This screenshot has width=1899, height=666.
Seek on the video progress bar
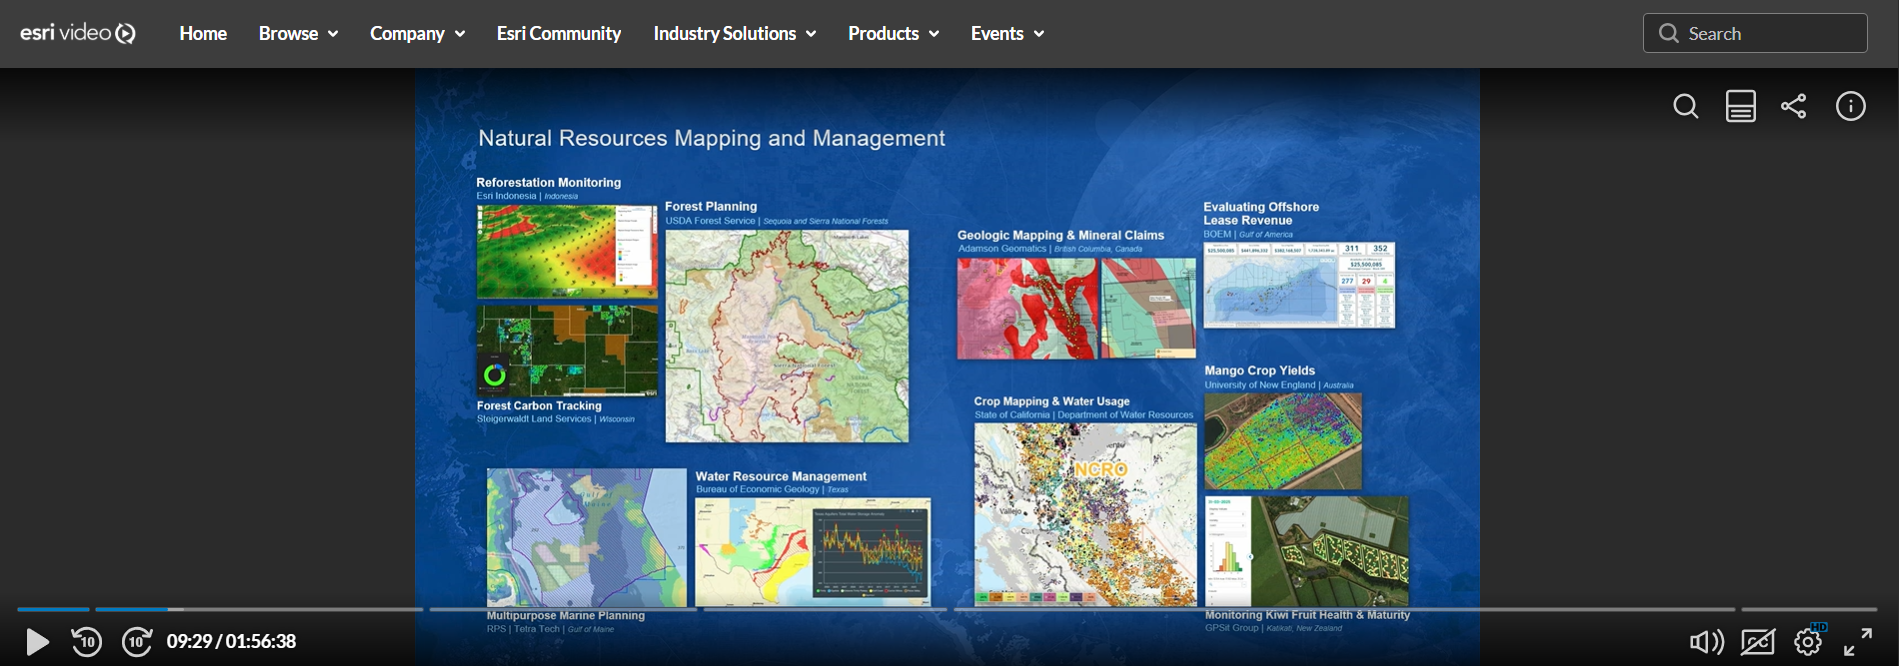[947, 609]
